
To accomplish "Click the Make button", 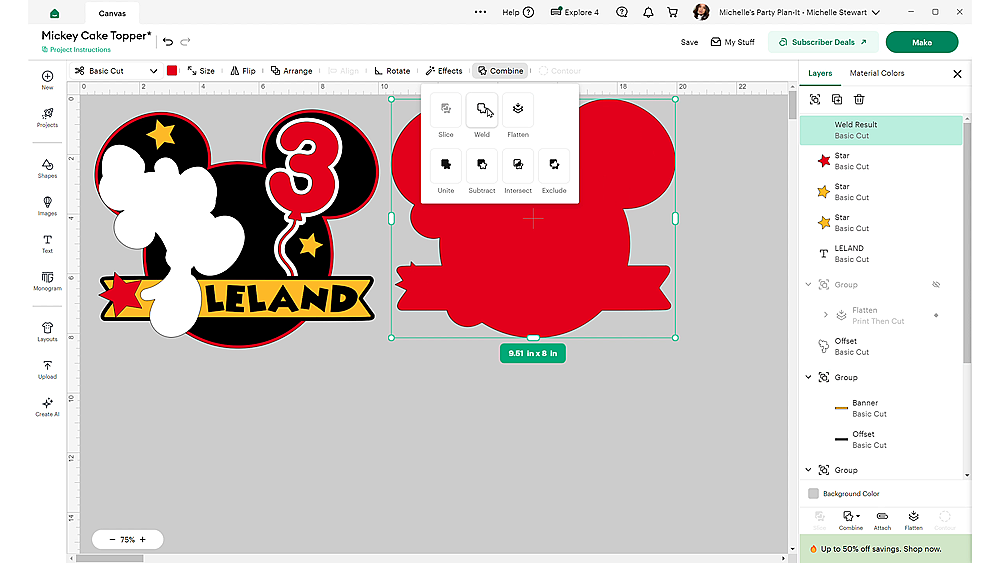I will click(922, 42).
